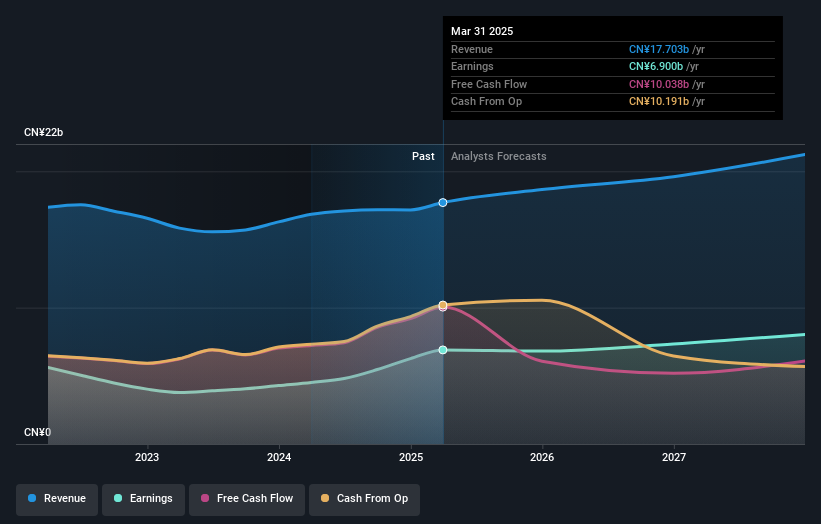Toggle the Cash From Op legend button
821x524 pixels.
pos(364,499)
